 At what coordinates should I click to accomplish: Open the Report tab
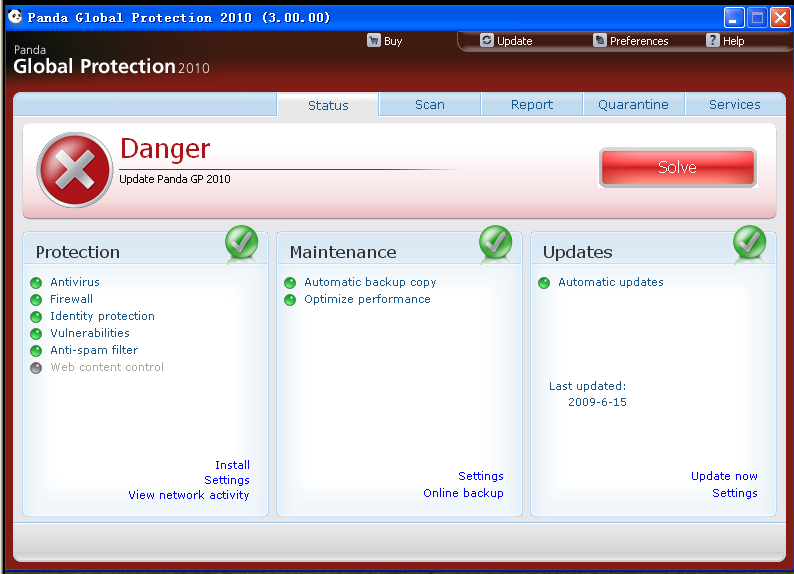532,104
